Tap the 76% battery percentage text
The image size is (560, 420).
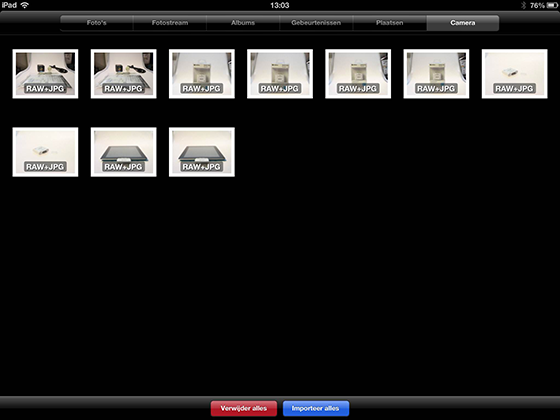537,5
